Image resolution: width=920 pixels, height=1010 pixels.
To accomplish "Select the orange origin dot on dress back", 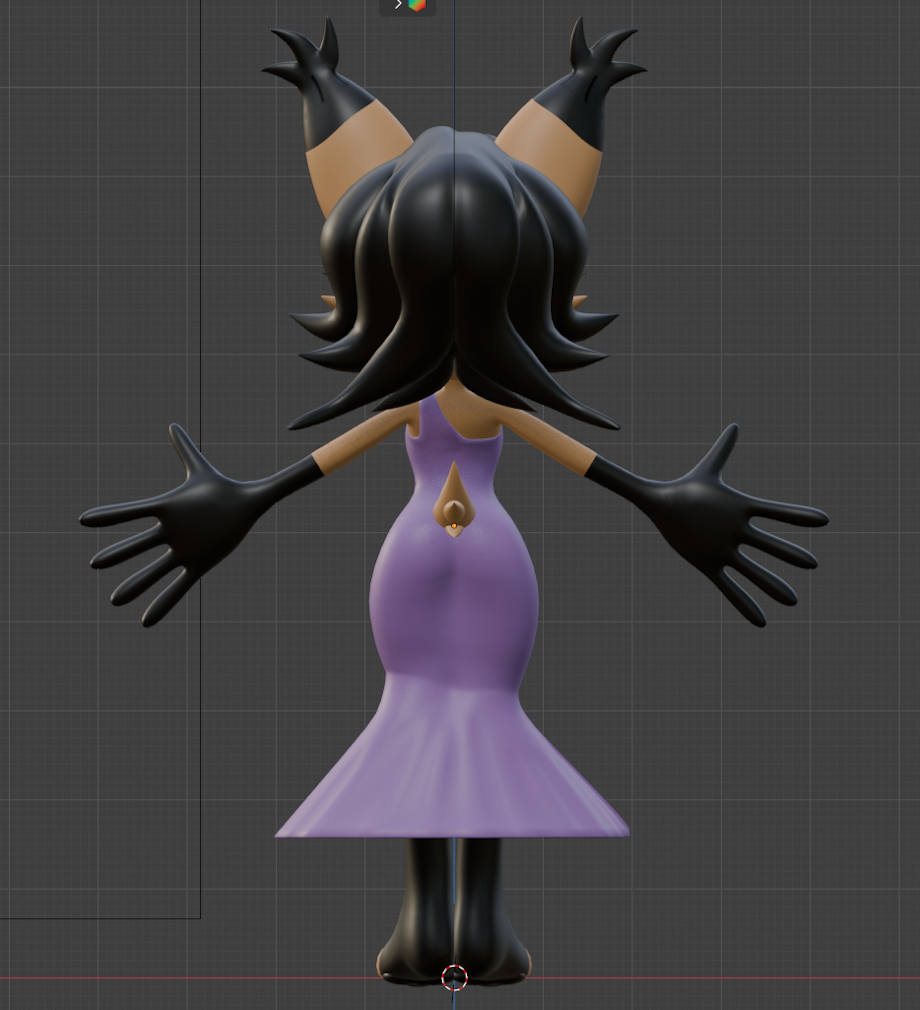I will click(454, 525).
